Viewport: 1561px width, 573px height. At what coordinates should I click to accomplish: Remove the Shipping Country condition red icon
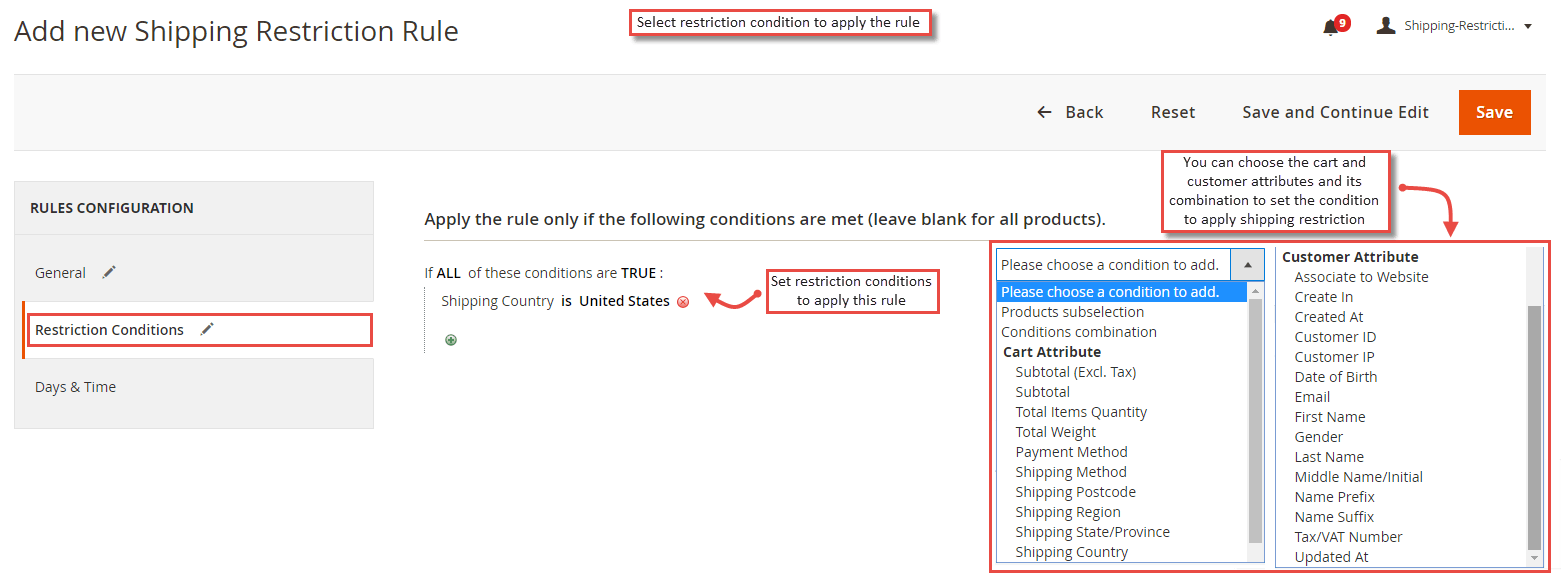[x=683, y=302]
